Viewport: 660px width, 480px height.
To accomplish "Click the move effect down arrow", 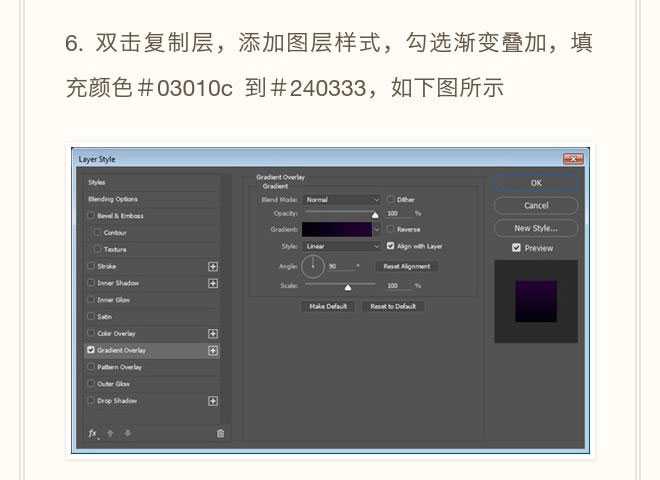I will [x=127, y=433].
